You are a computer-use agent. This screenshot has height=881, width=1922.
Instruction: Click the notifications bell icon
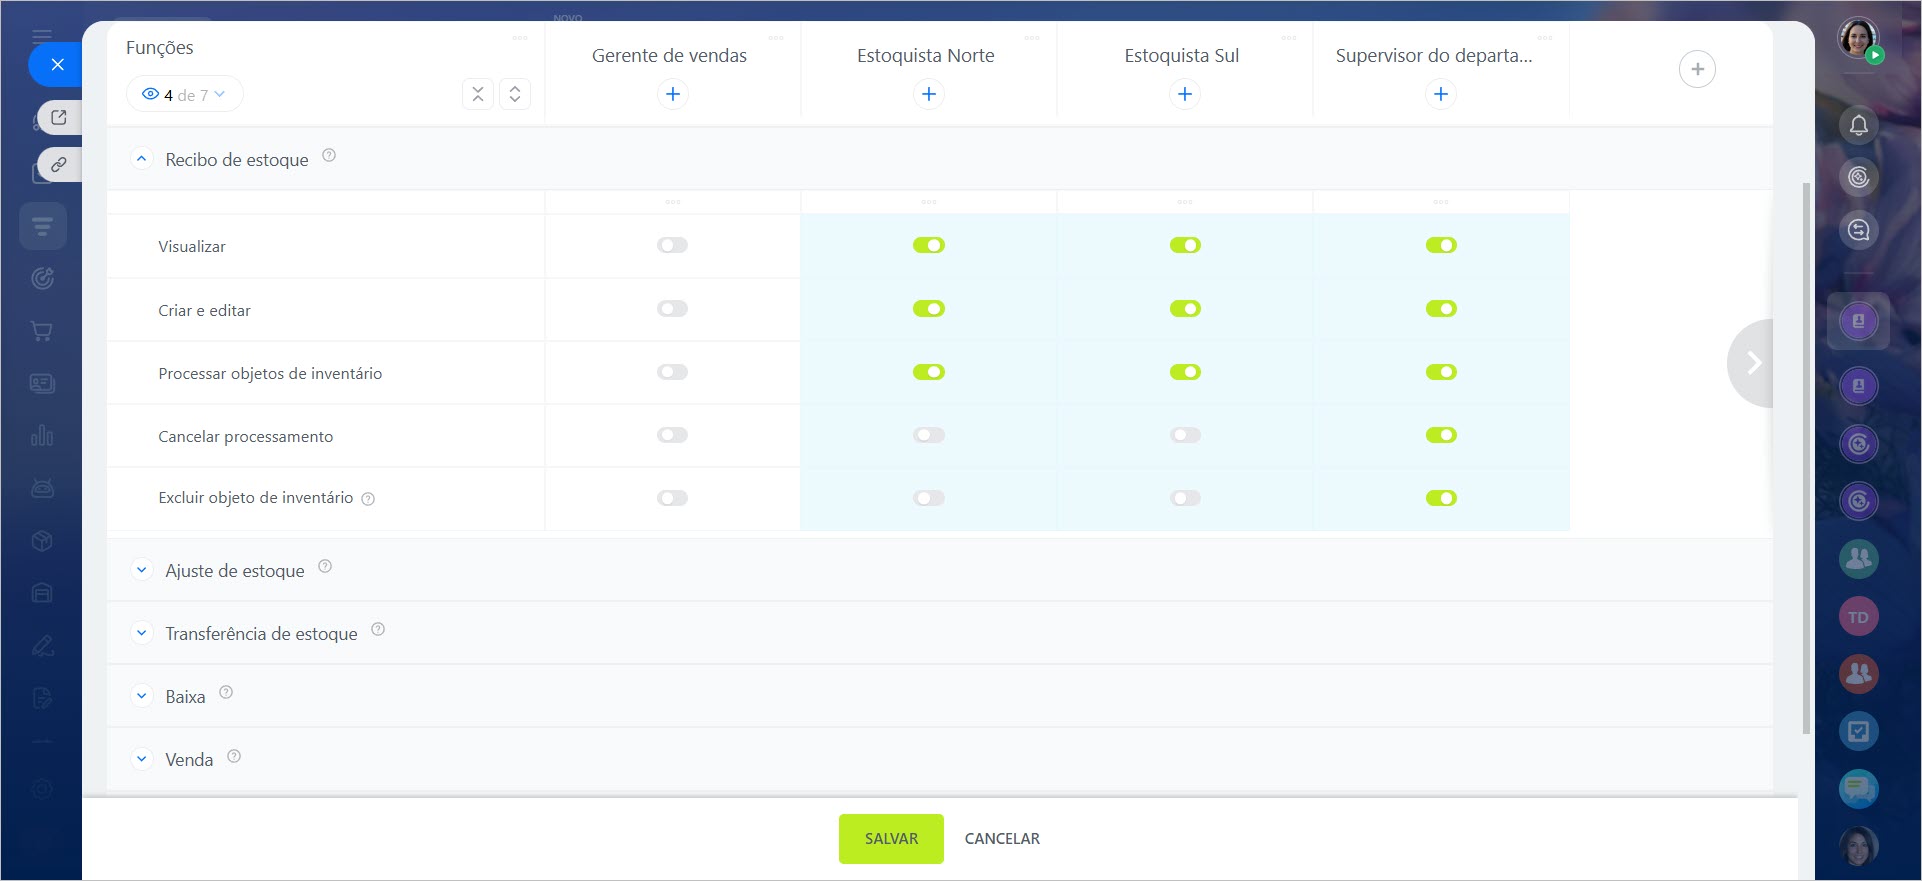[x=1858, y=125]
